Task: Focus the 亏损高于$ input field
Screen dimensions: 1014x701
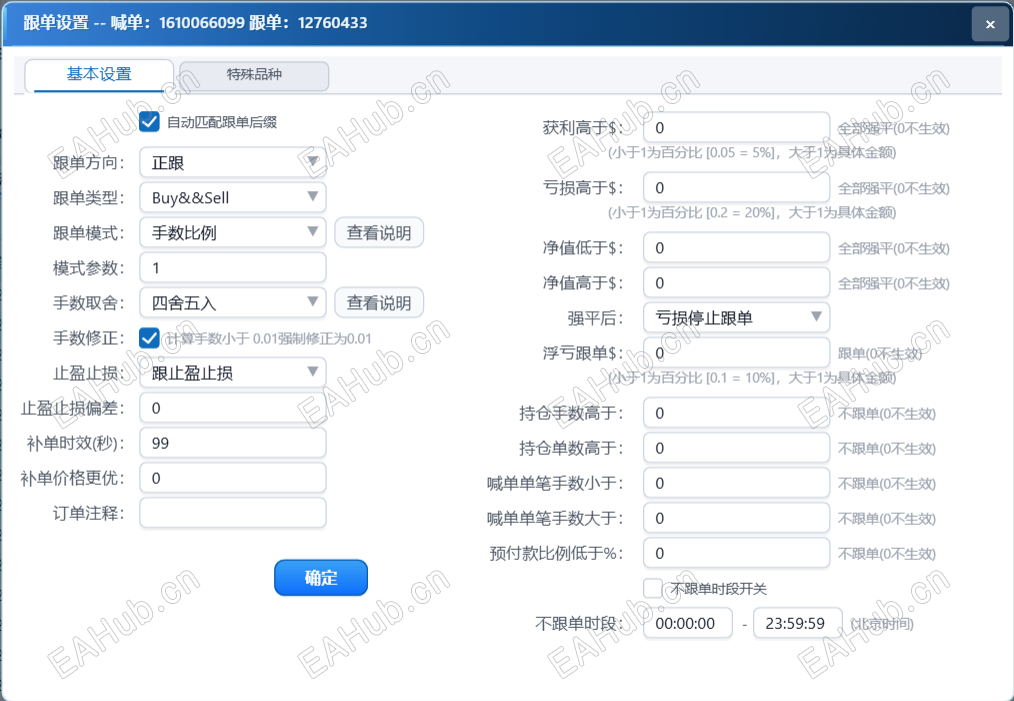Action: 737,188
